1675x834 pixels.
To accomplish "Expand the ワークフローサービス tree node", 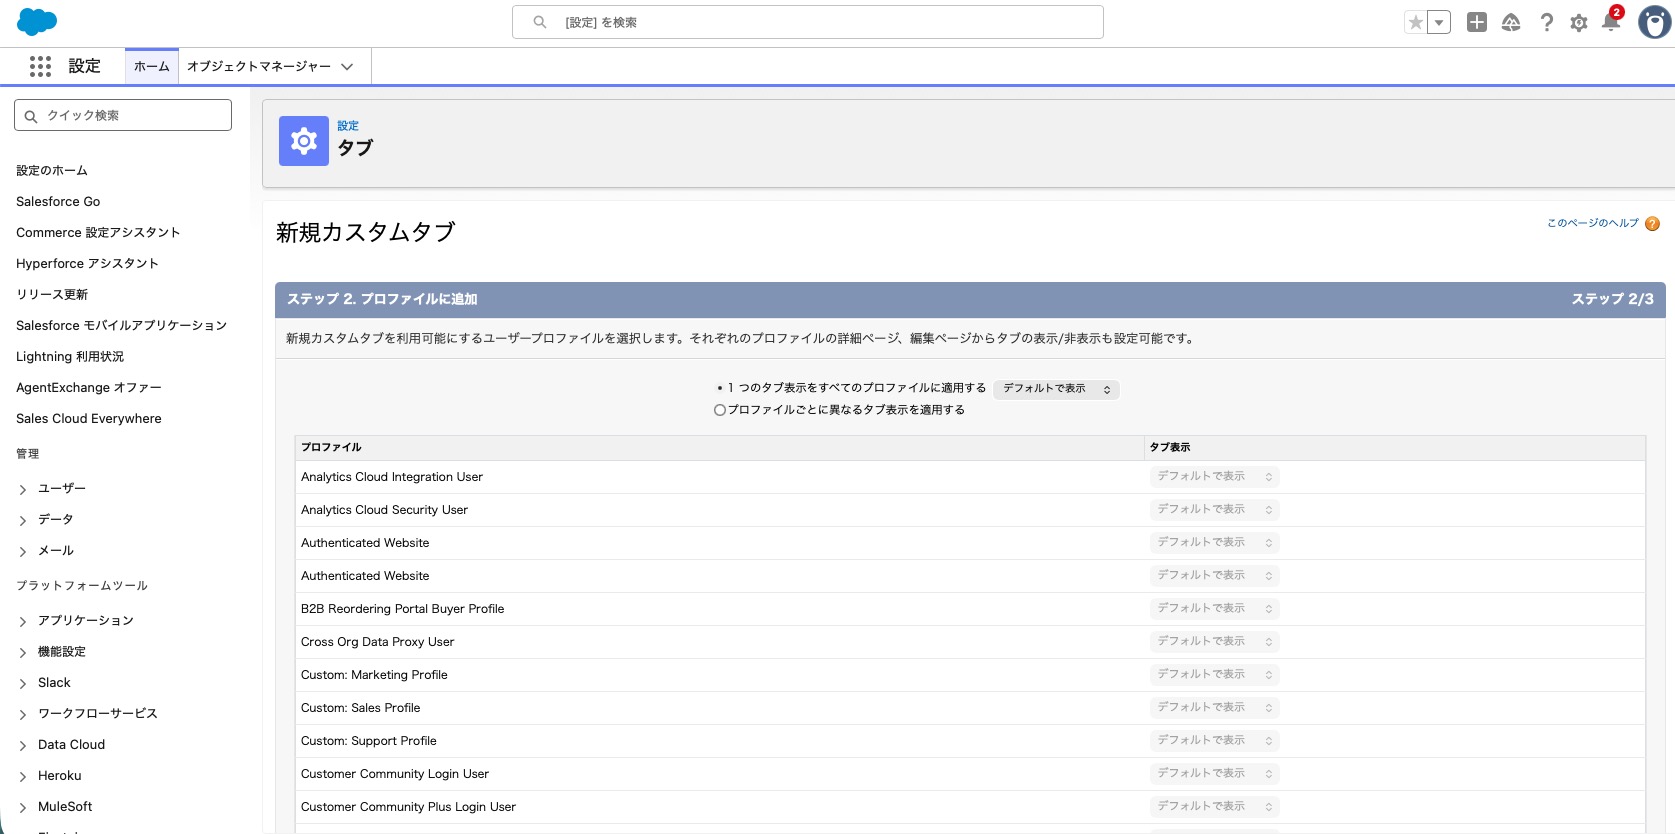I will coord(23,715).
